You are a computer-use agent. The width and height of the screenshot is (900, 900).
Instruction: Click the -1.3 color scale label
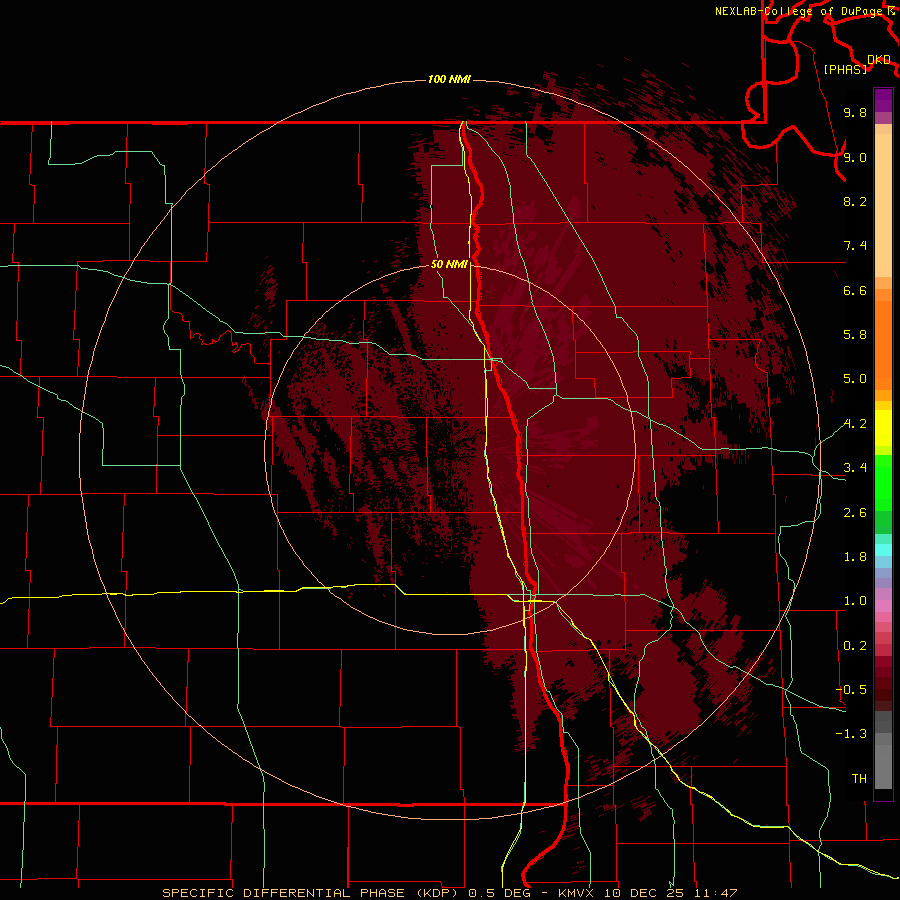click(851, 734)
